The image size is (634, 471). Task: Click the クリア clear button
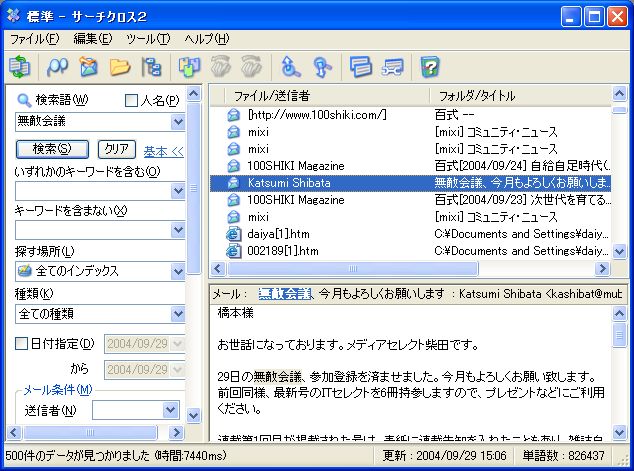[x=117, y=149]
